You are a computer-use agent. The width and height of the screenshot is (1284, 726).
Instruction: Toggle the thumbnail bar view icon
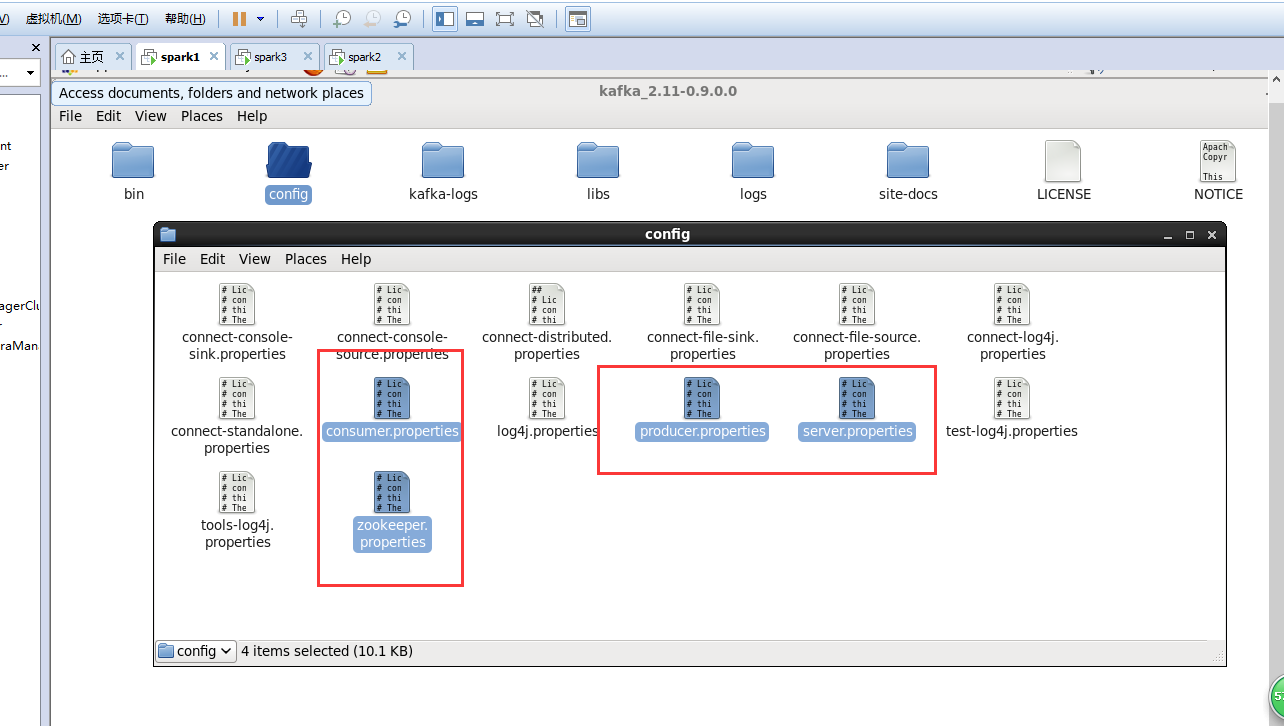coord(475,18)
